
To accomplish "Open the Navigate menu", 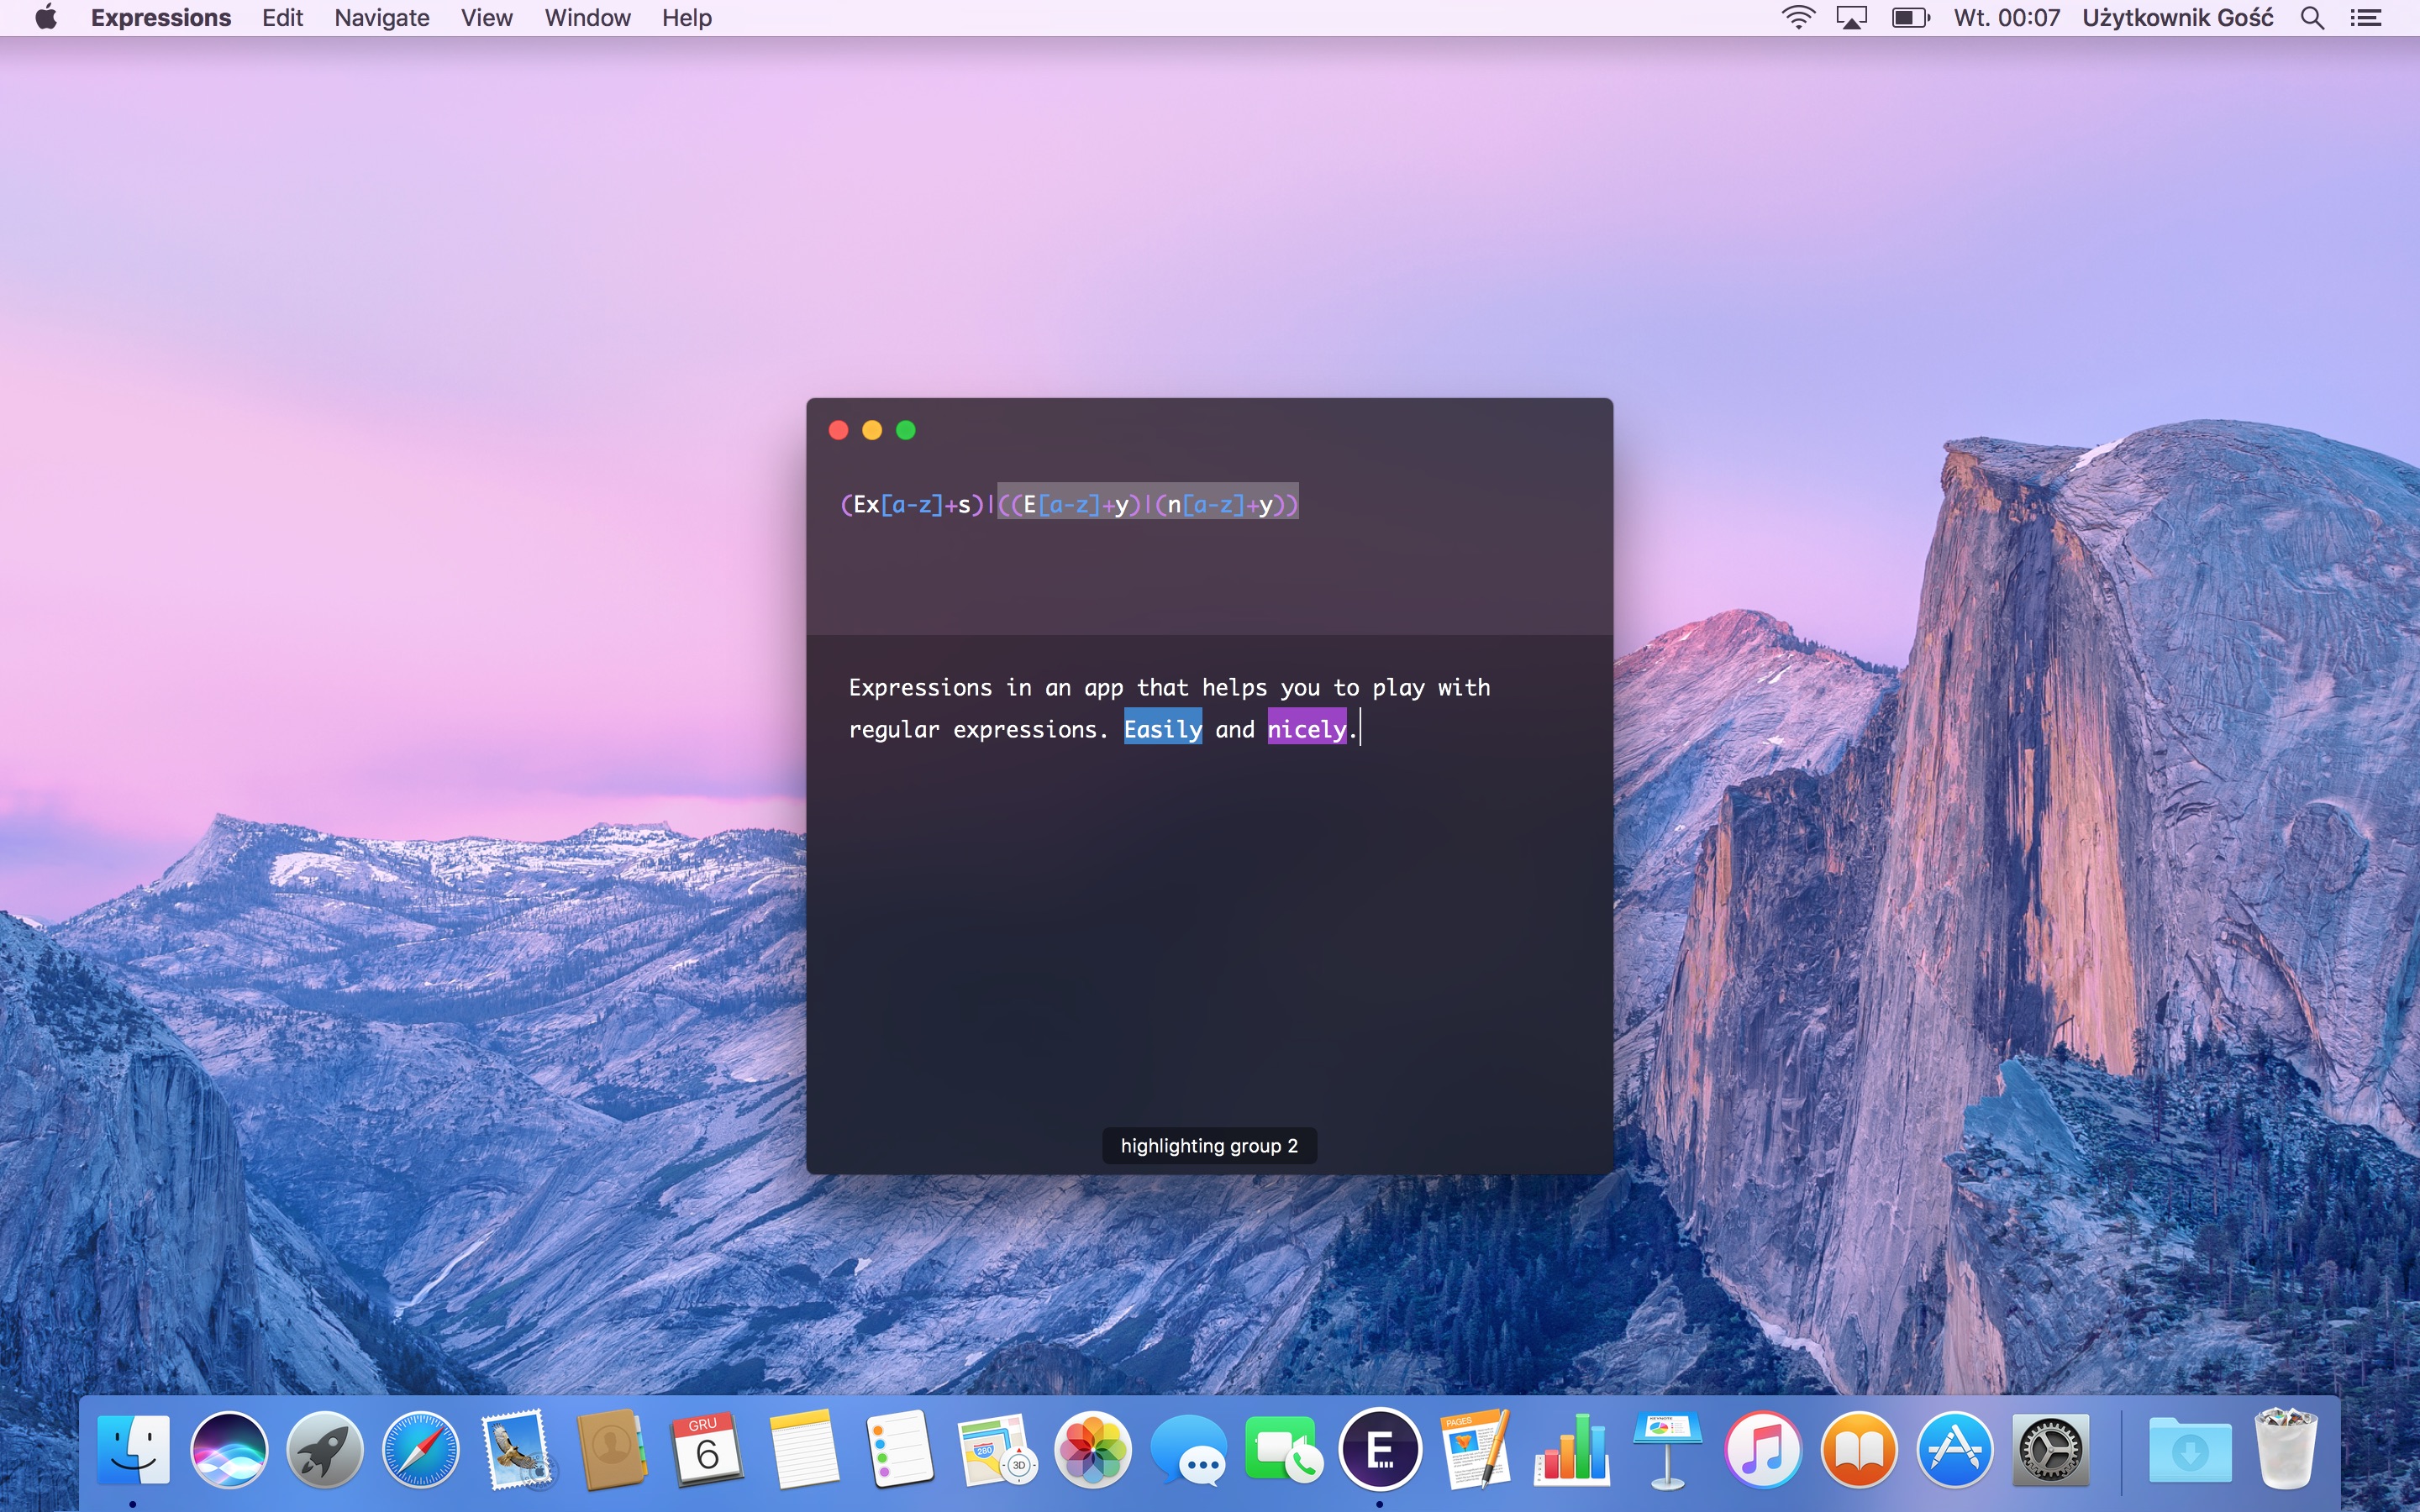I will 381,18.
